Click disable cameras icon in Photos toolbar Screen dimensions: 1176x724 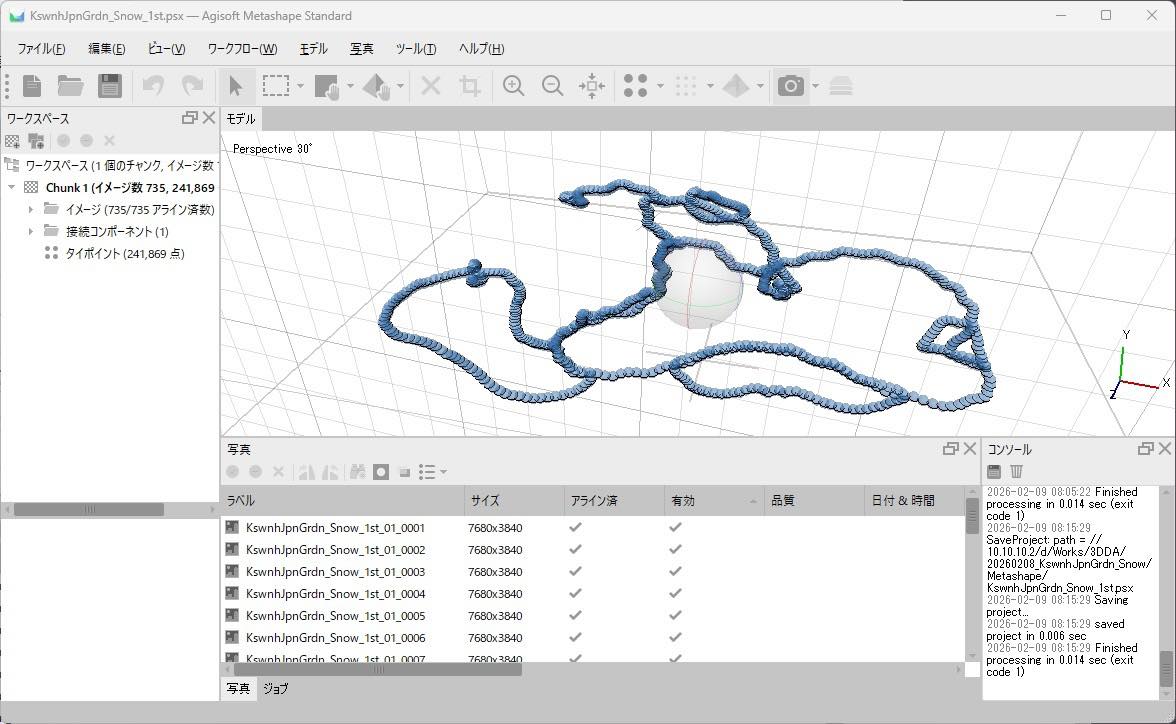tap(256, 472)
